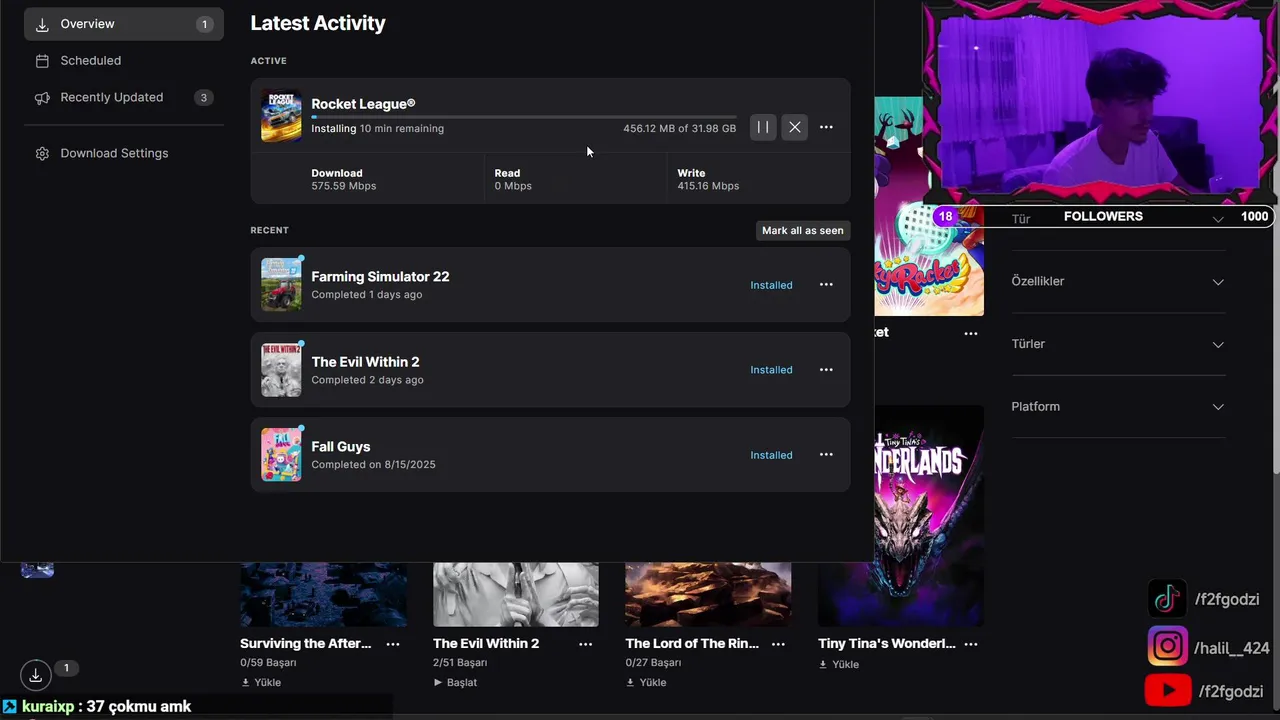This screenshot has height=720, width=1280.
Task: Click the Recently Updated megaphone icon
Action: [x=42, y=98]
